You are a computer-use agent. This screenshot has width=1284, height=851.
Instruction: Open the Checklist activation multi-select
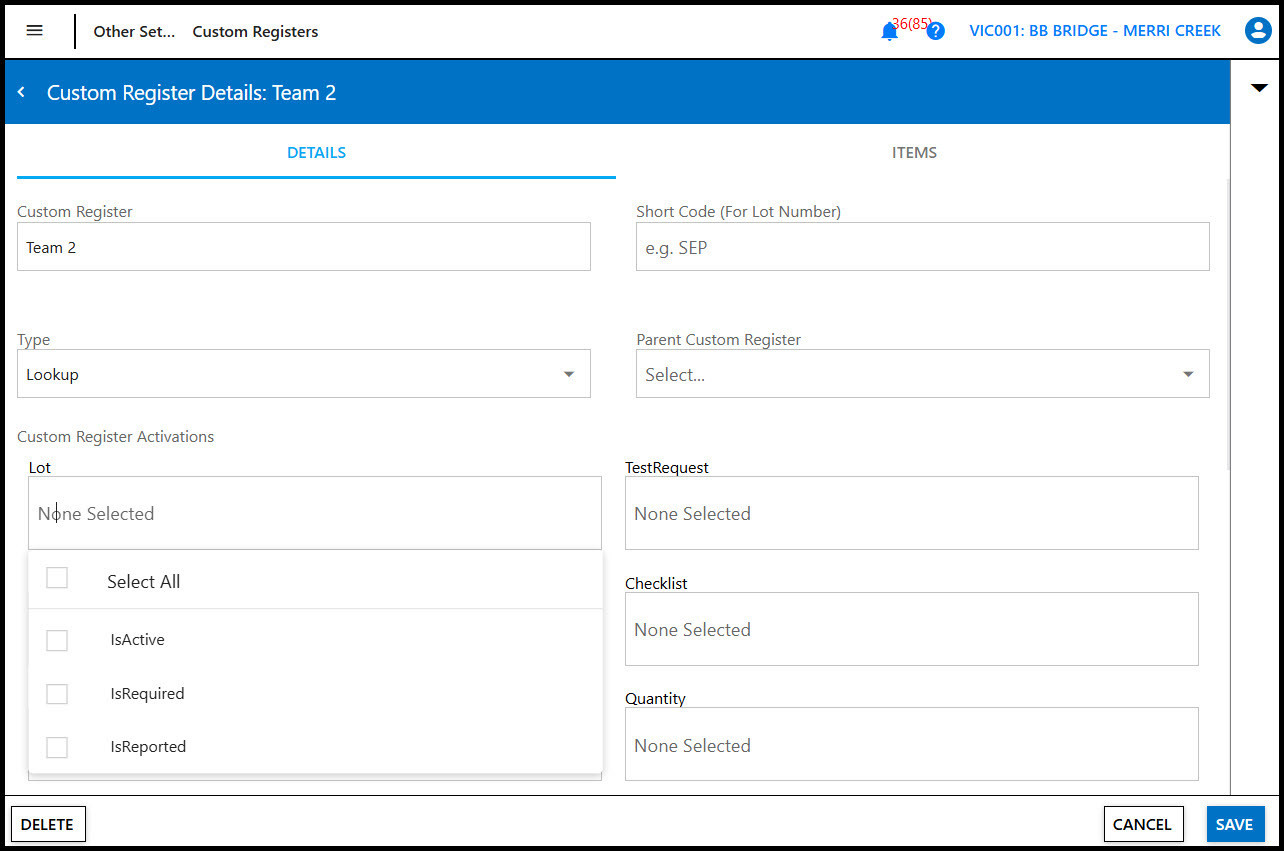912,629
